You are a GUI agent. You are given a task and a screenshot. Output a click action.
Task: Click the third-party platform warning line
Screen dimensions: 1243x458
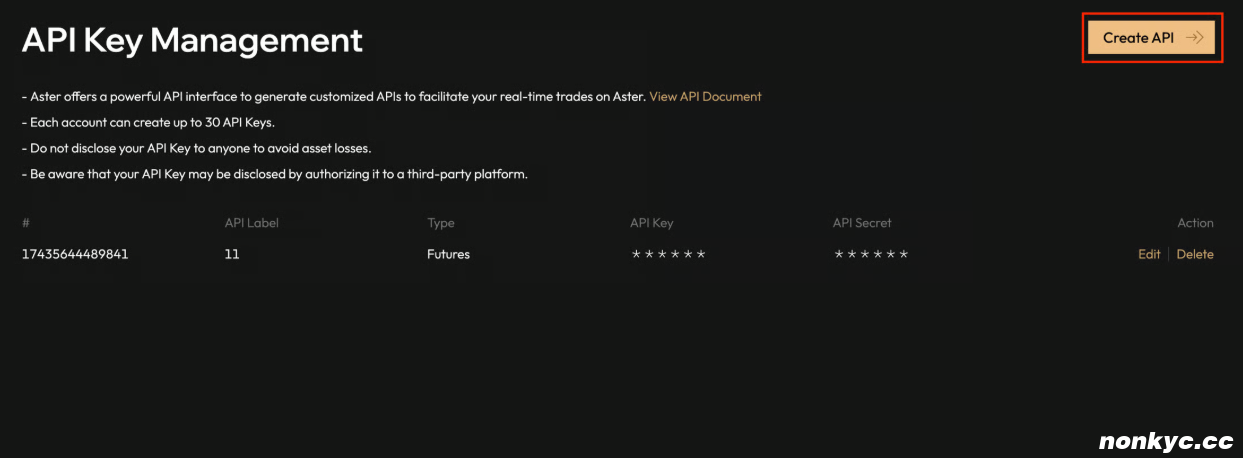274,174
